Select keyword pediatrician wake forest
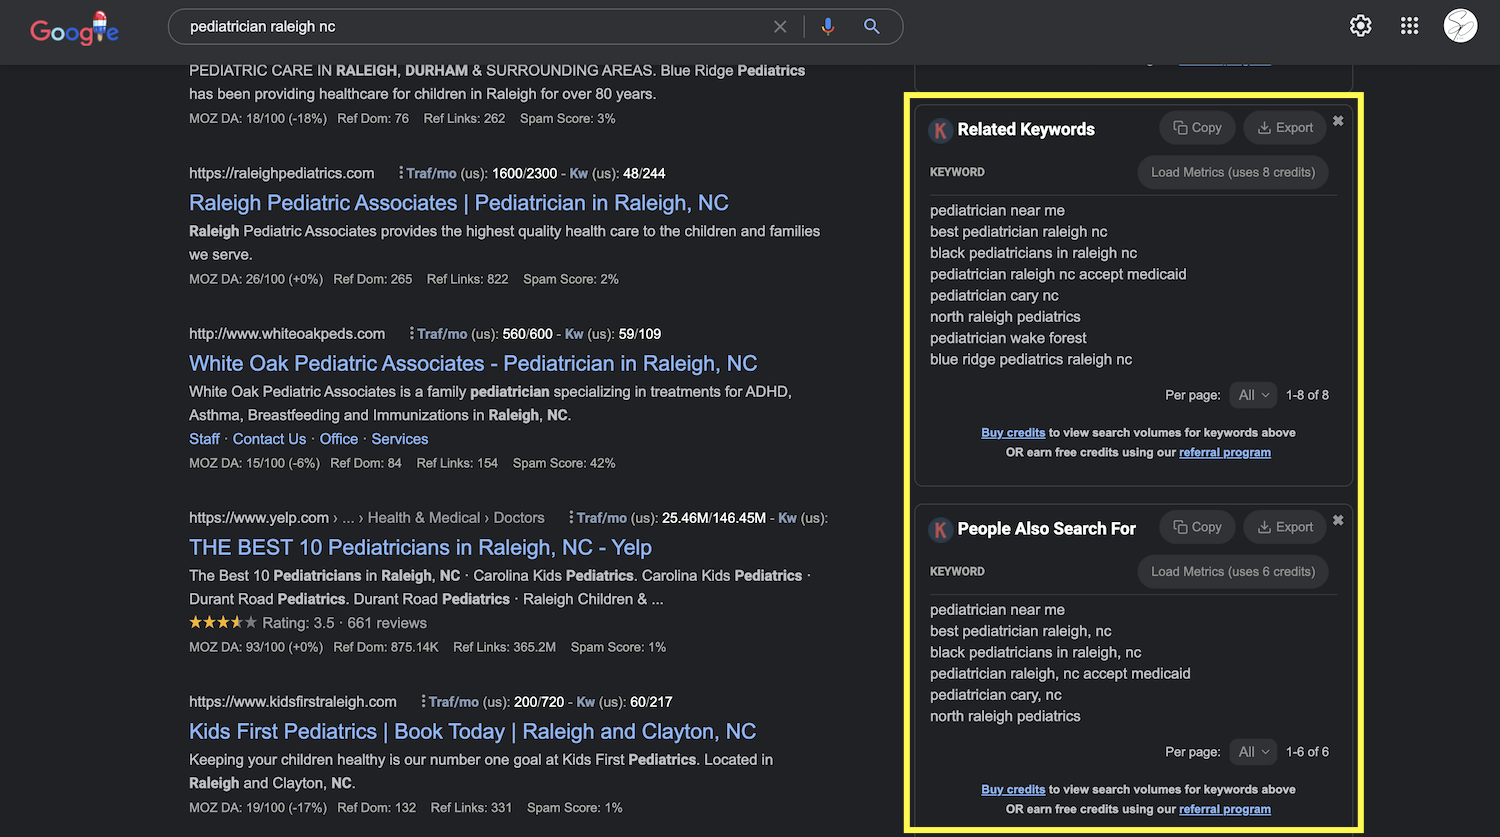Image resolution: width=1500 pixels, height=837 pixels. tap(1008, 338)
